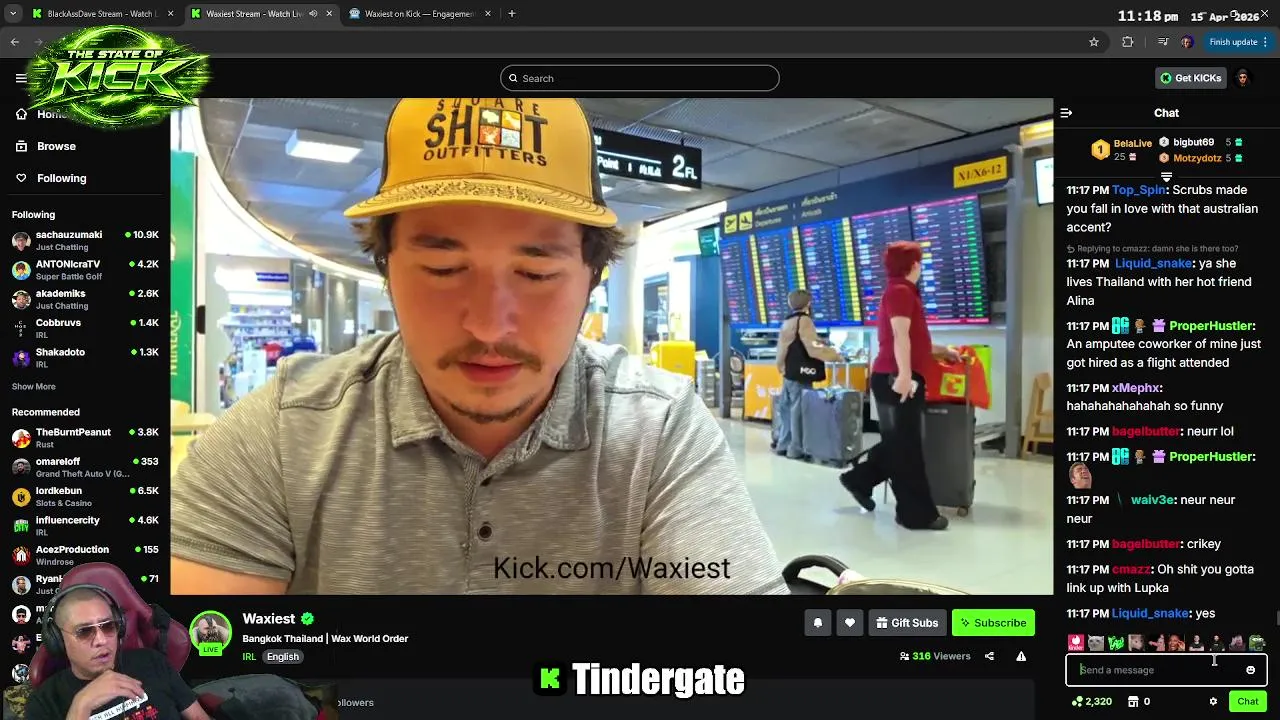Open ANTONIcraTV channel in Following

(85, 270)
